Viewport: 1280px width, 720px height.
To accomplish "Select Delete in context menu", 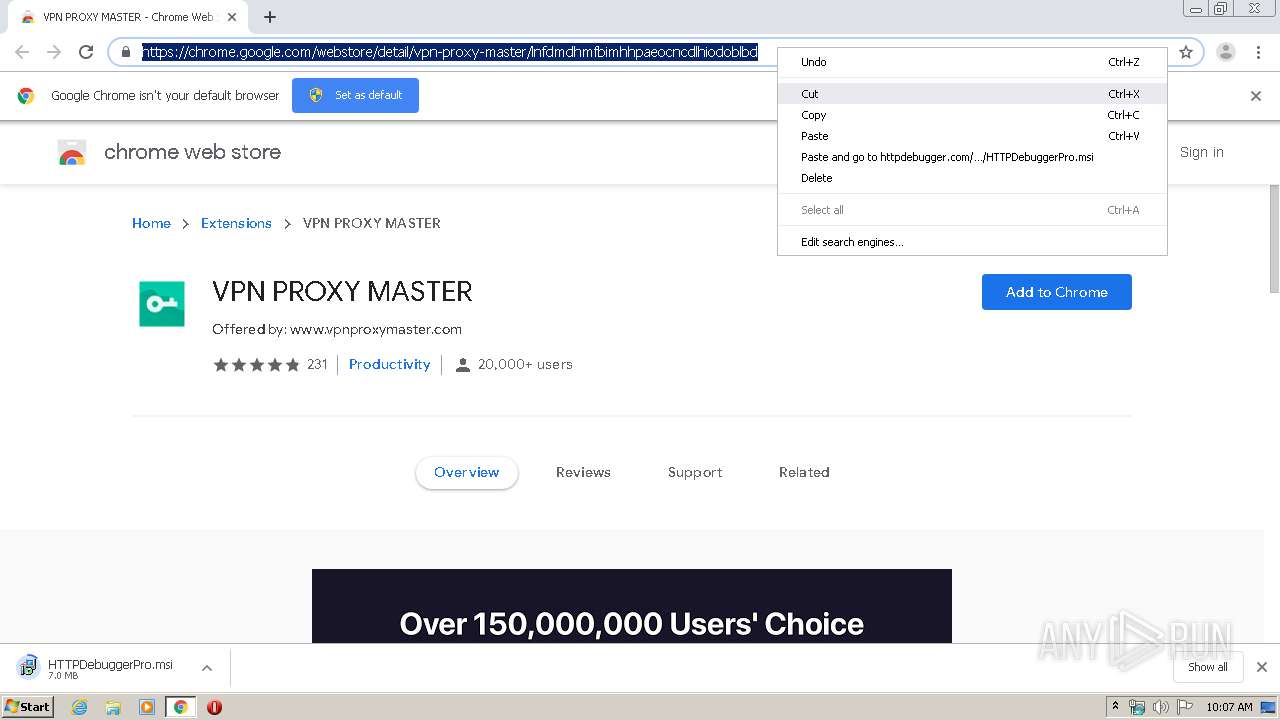I will pos(972,178).
